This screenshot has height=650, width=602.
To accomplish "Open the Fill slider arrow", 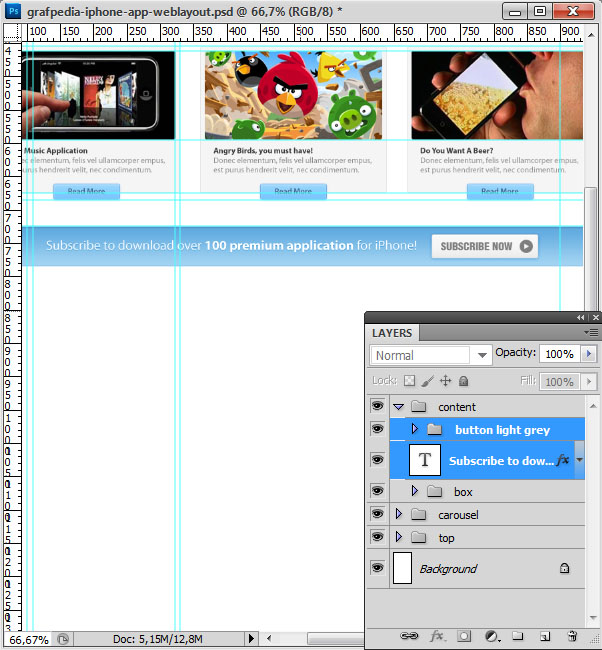I will point(589,381).
